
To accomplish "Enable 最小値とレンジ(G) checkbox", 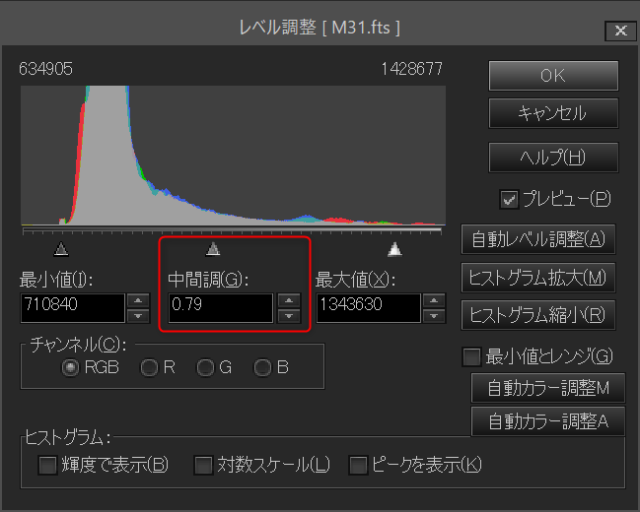I will coord(471,356).
